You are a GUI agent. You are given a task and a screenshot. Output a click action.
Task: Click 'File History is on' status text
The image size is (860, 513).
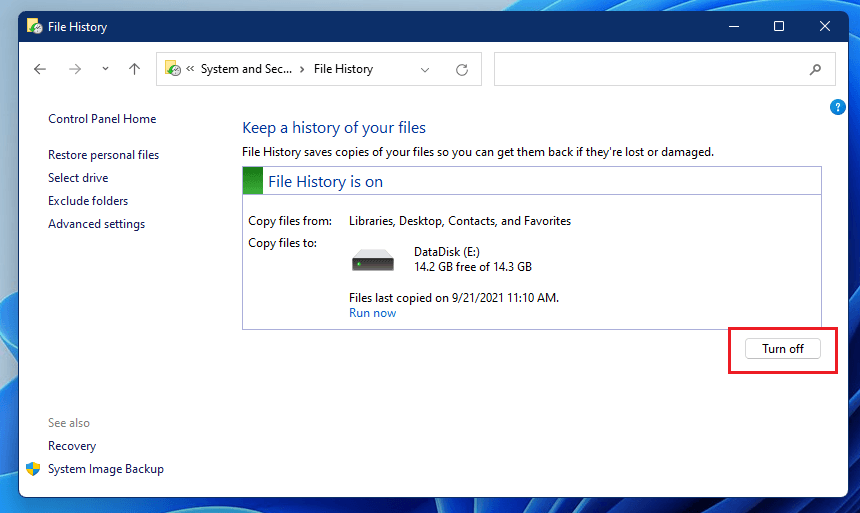click(325, 182)
